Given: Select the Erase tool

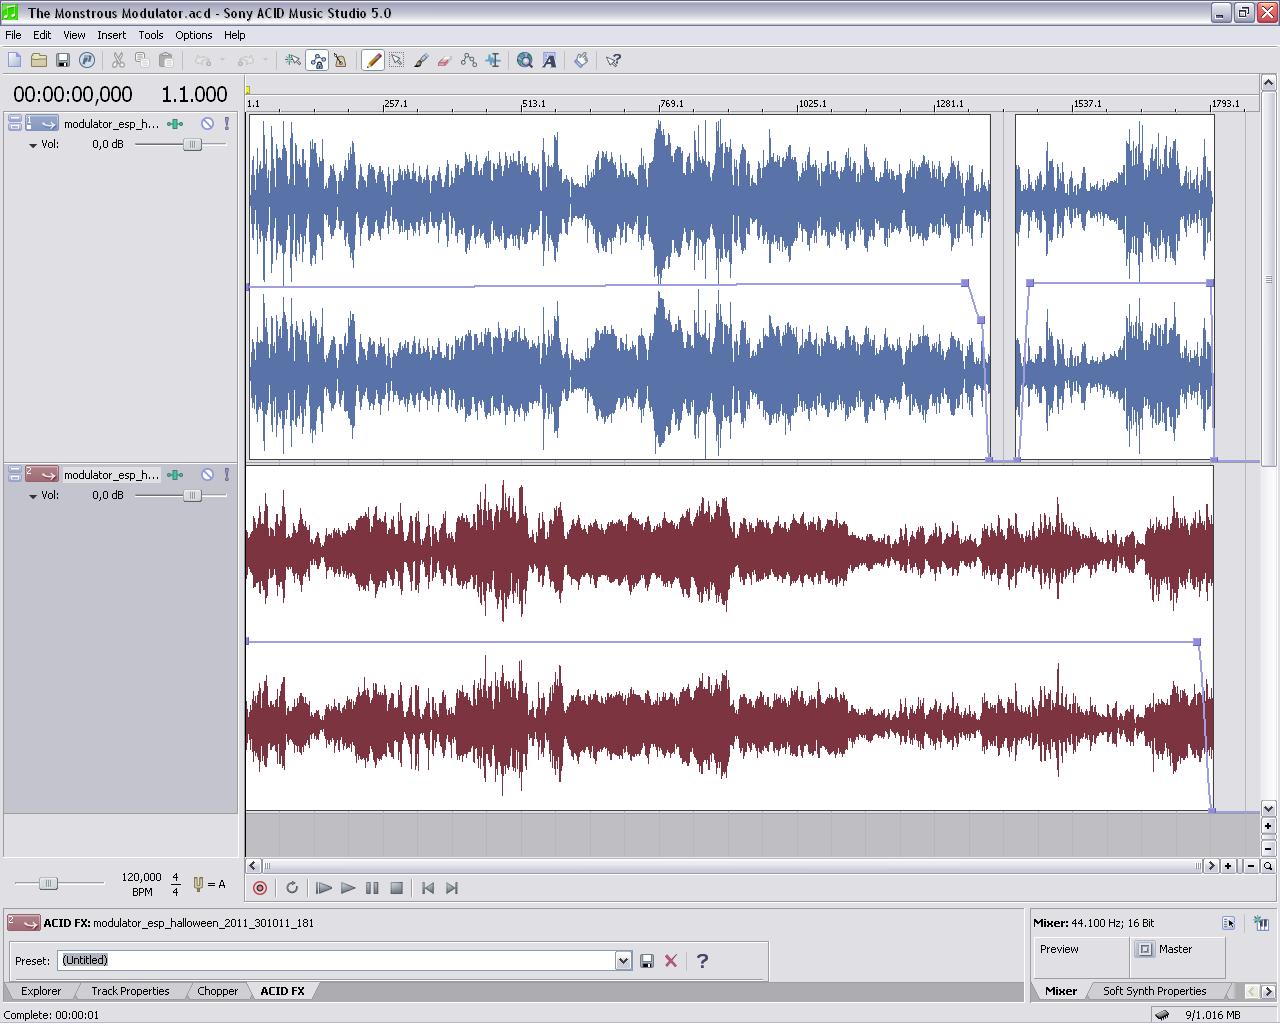Looking at the screenshot, I should (x=444, y=60).
